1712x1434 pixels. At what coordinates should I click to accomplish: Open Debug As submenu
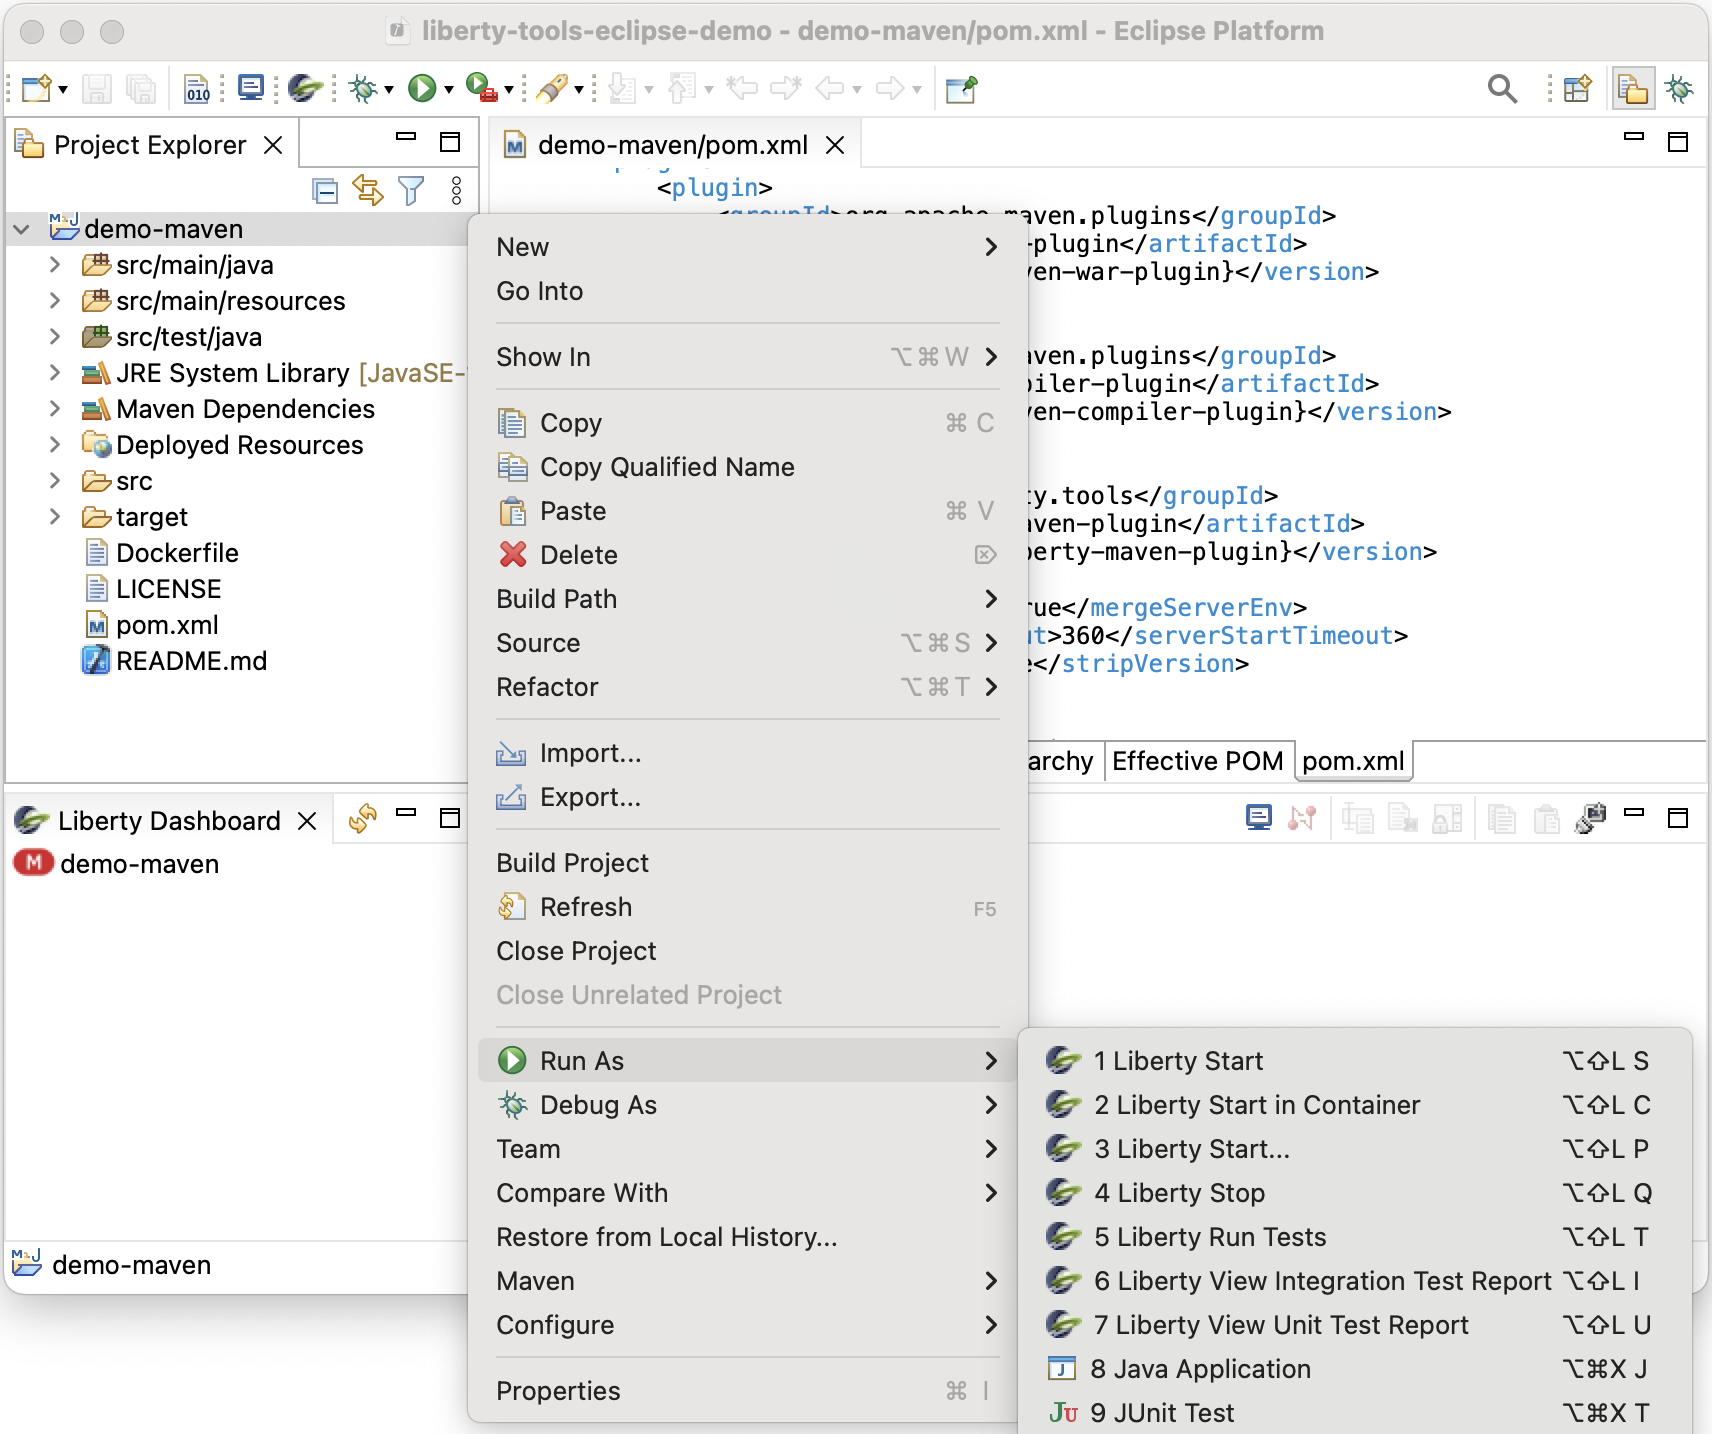[747, 1105]
